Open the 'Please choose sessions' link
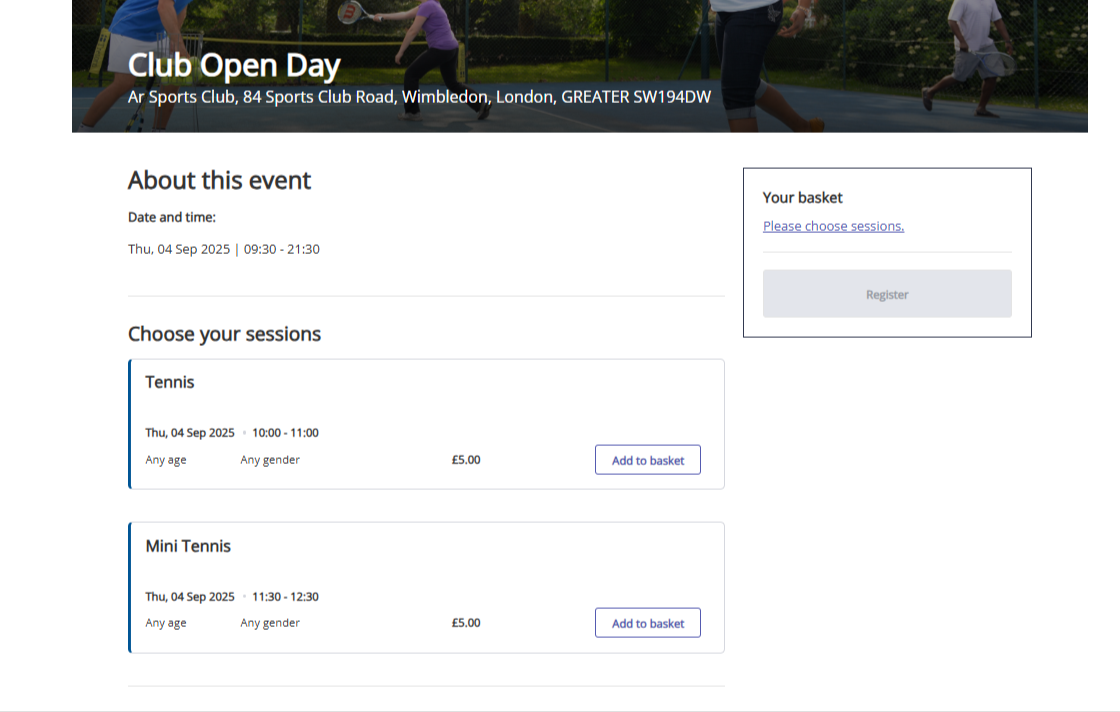The width and height of the screenshot is (1120, 712). coord(833,226)
